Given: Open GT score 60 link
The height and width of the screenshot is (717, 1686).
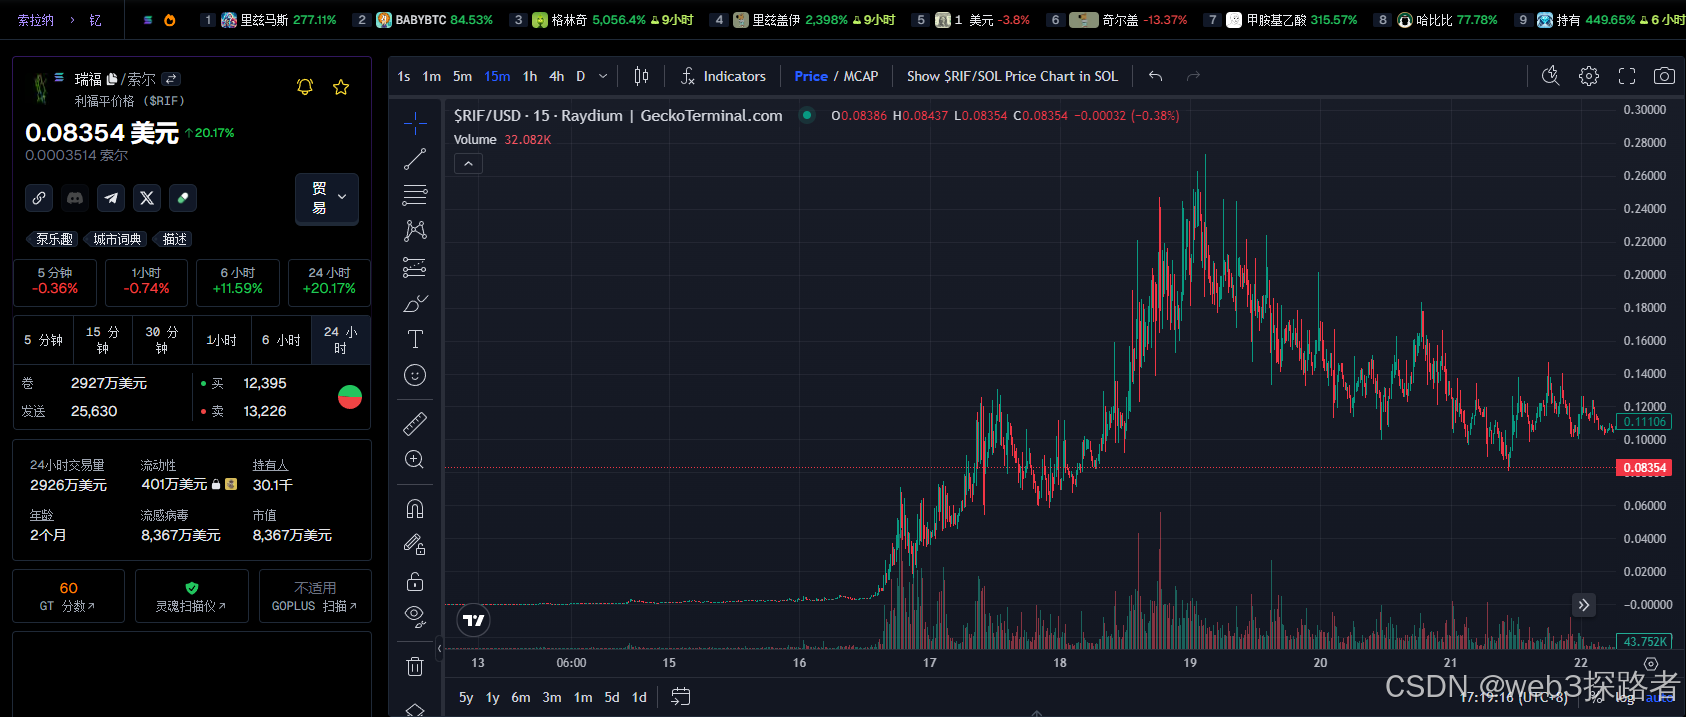Looking at the screenshot, I should pyautogui.click(x=68, y=596).
